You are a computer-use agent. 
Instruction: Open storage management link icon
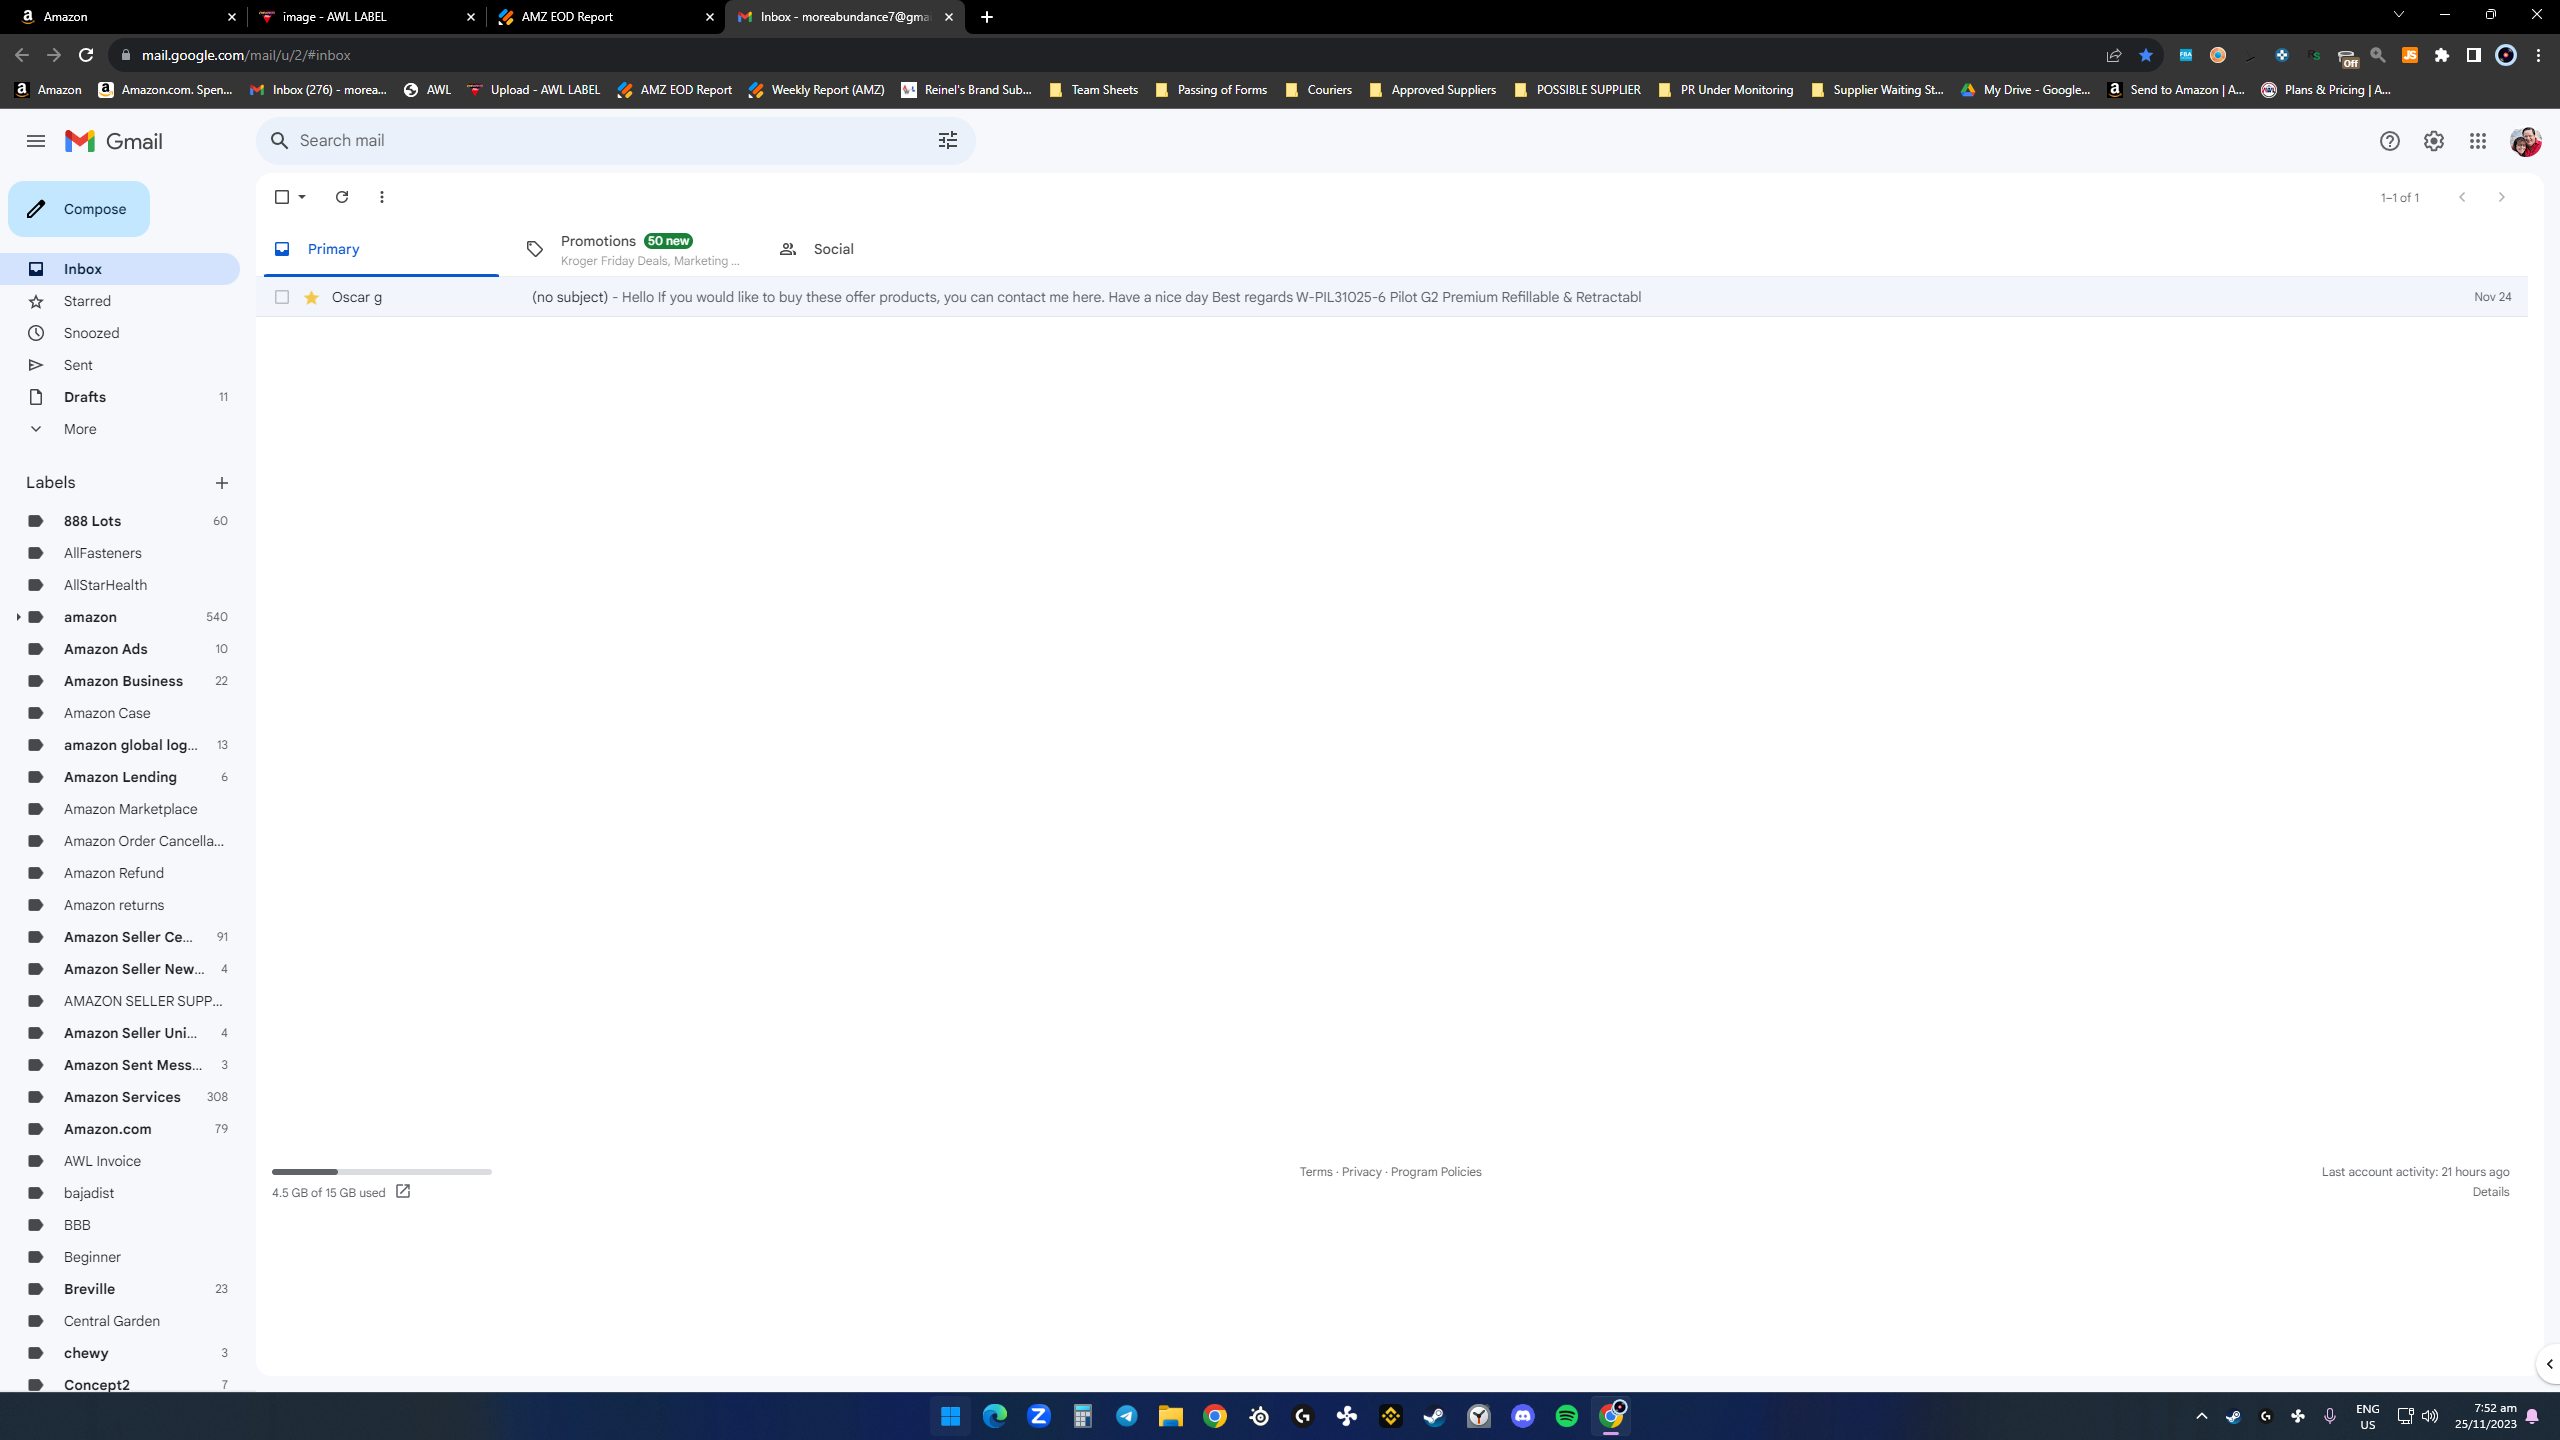point(403,1191)
